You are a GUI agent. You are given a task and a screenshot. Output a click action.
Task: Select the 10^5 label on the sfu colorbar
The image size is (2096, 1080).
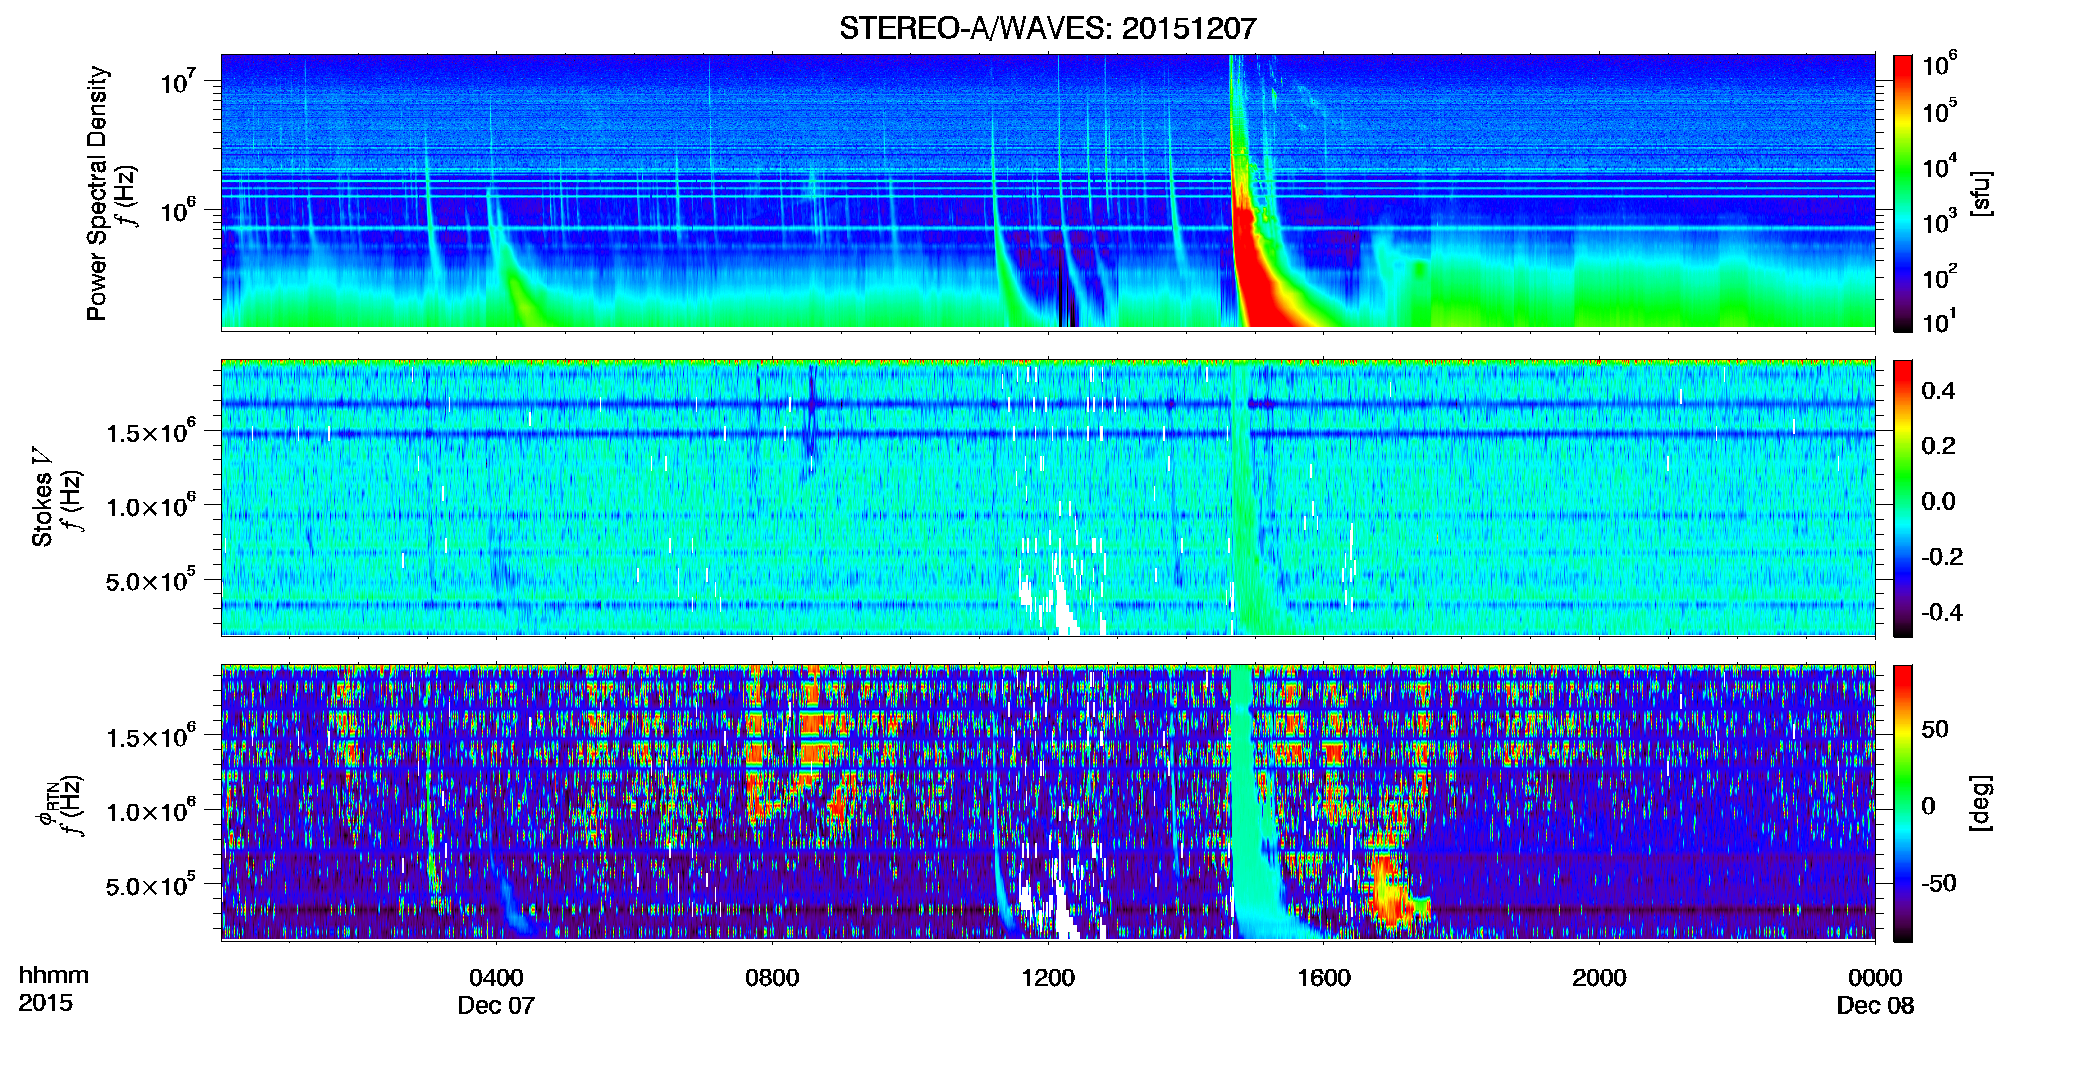tap(1940, 111)
